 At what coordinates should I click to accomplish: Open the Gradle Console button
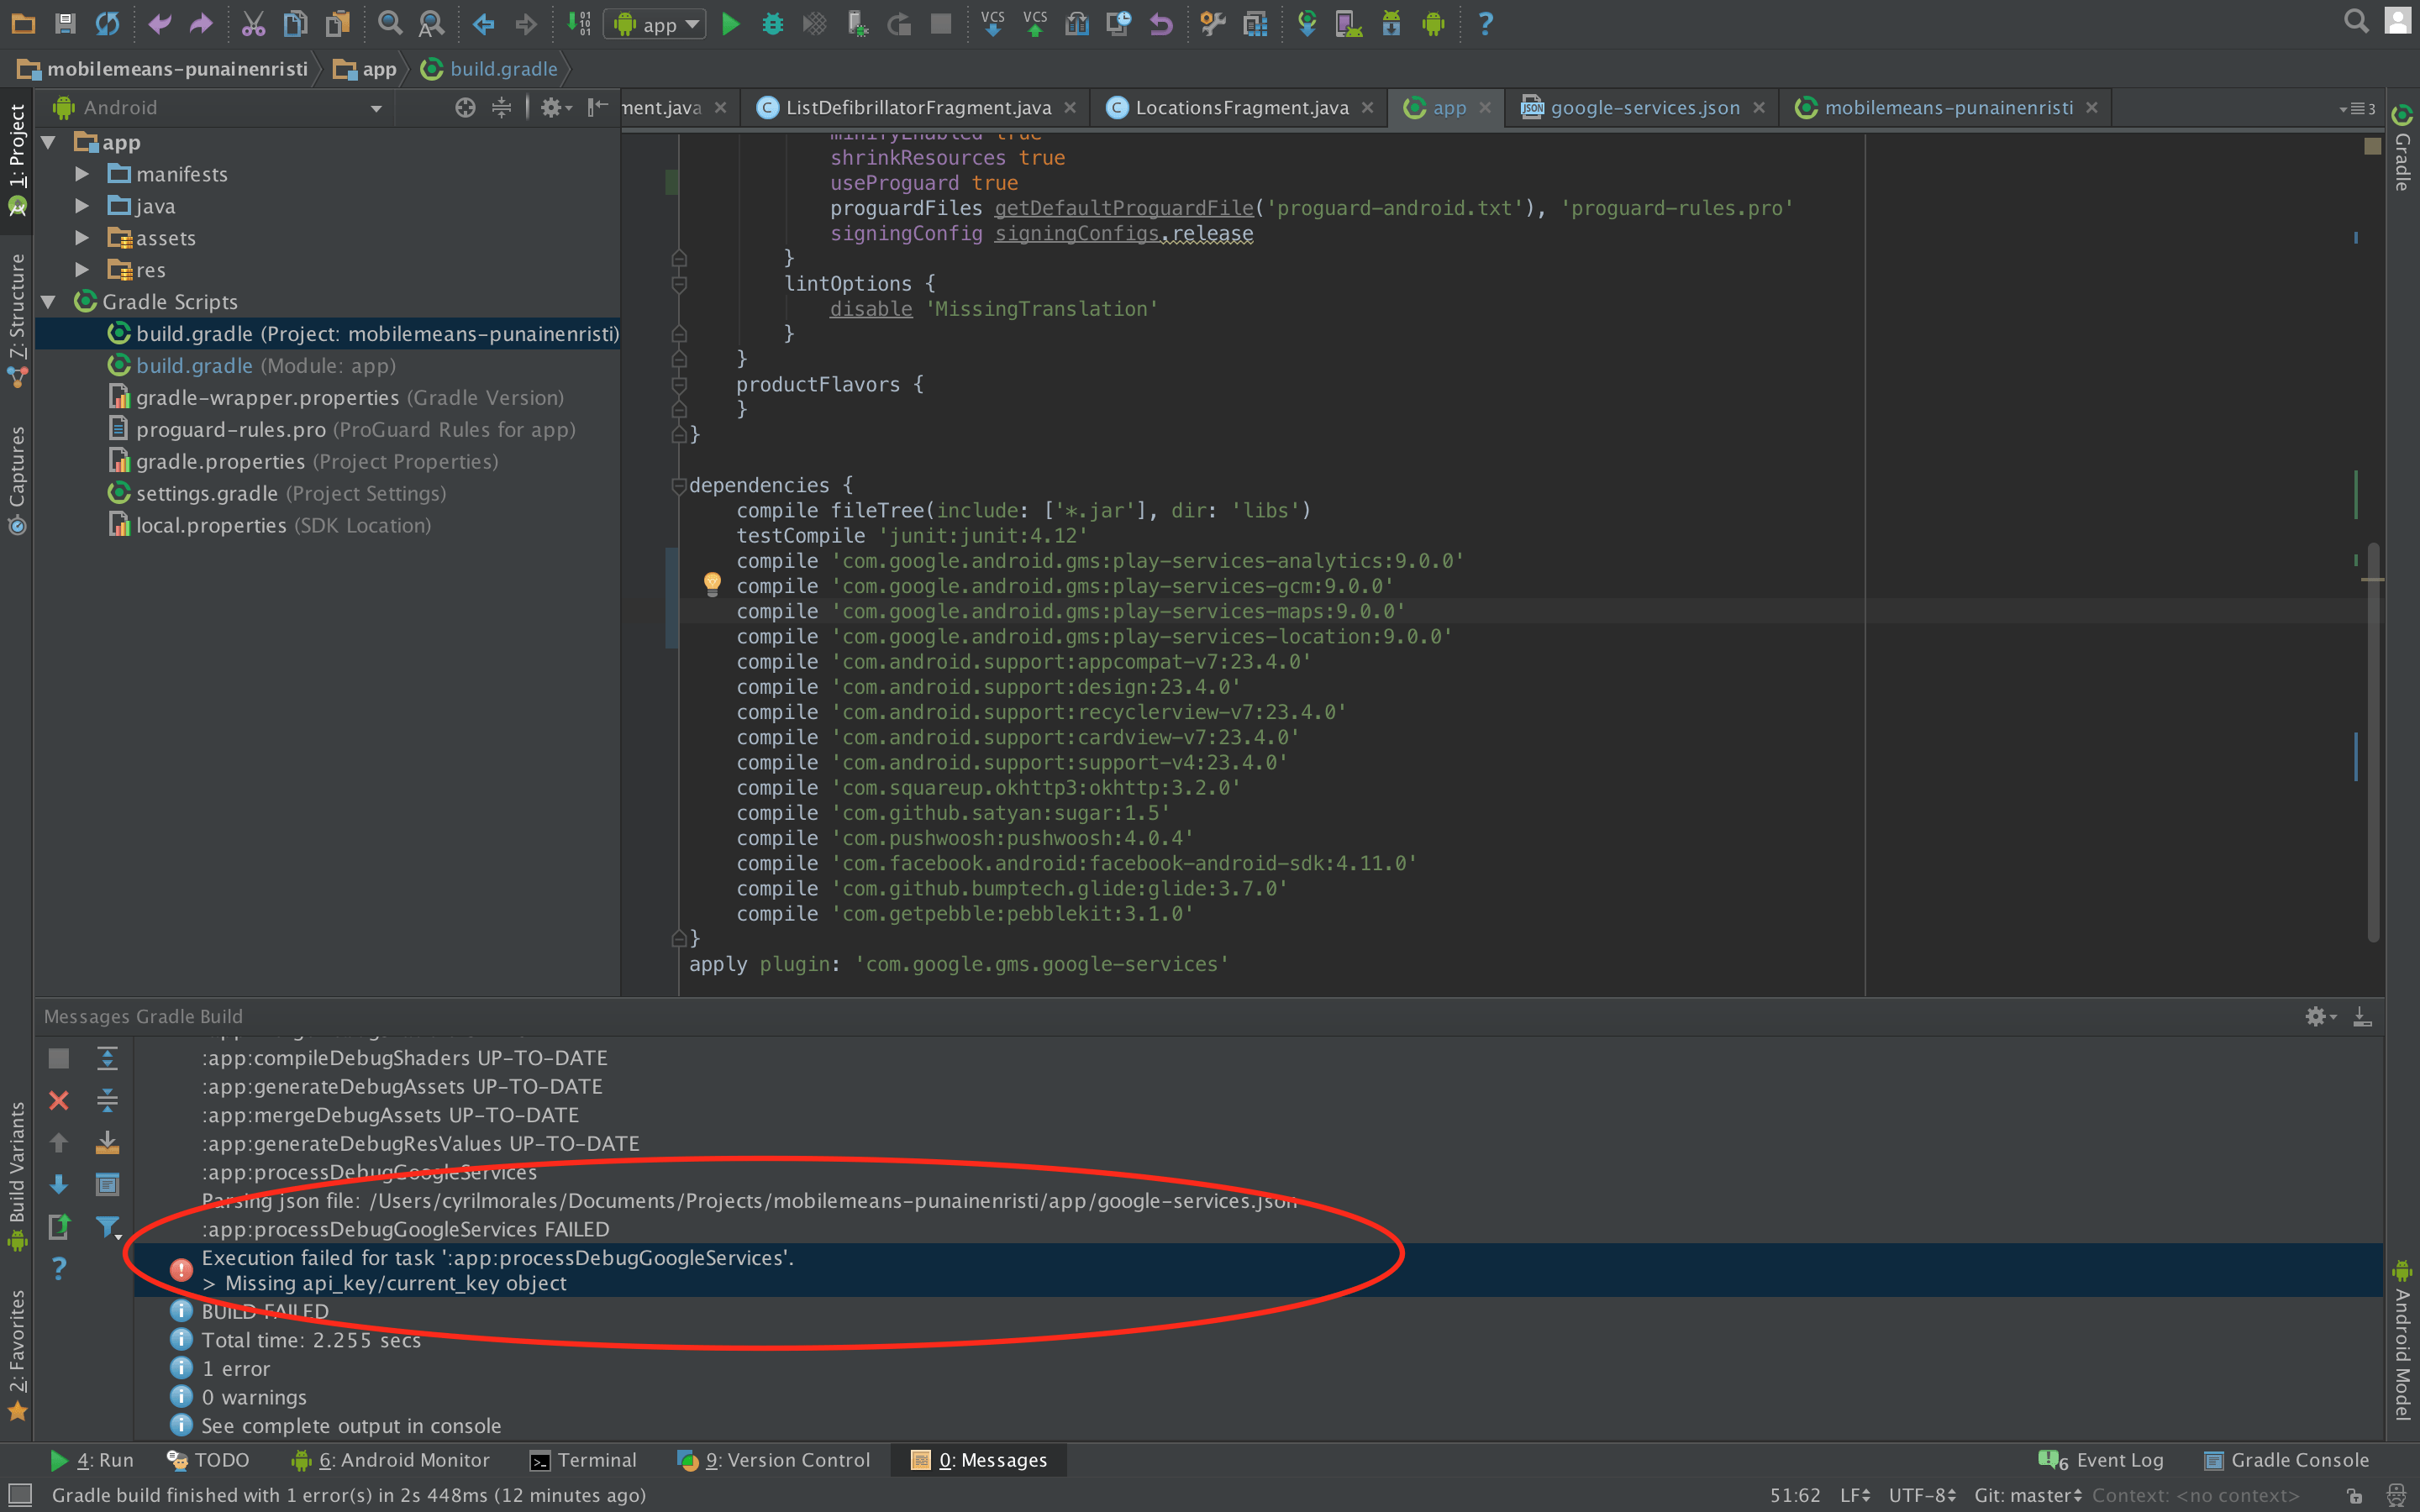[x=2287, y=1460]
